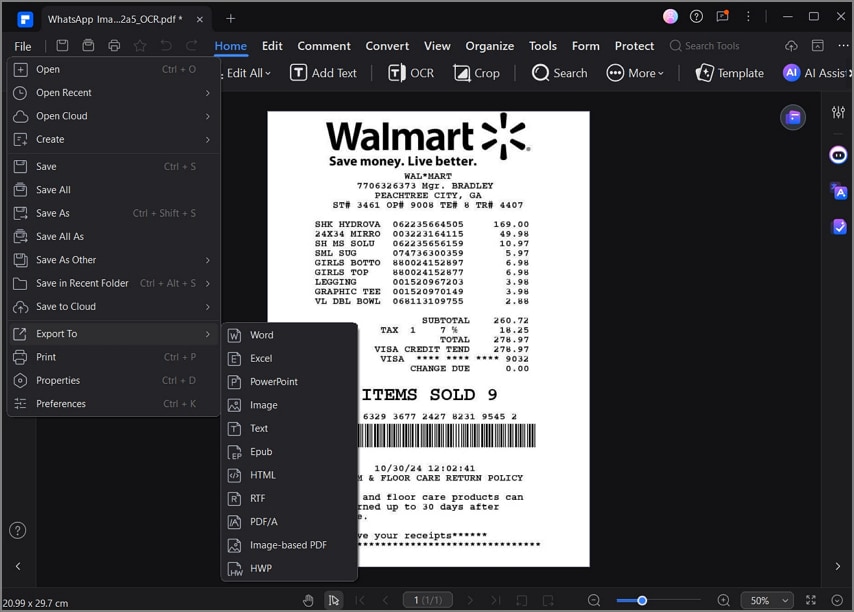
Task: Export the PDF to HTML
Action: 289,475
